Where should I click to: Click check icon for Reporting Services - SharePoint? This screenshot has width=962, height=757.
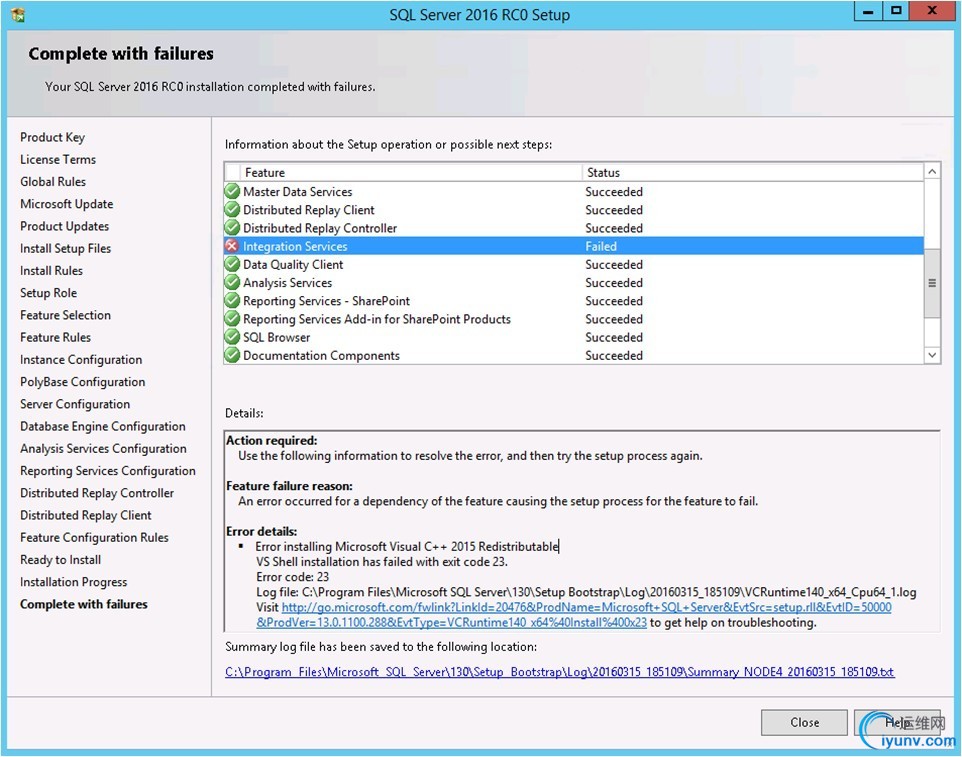coord(232,301)
